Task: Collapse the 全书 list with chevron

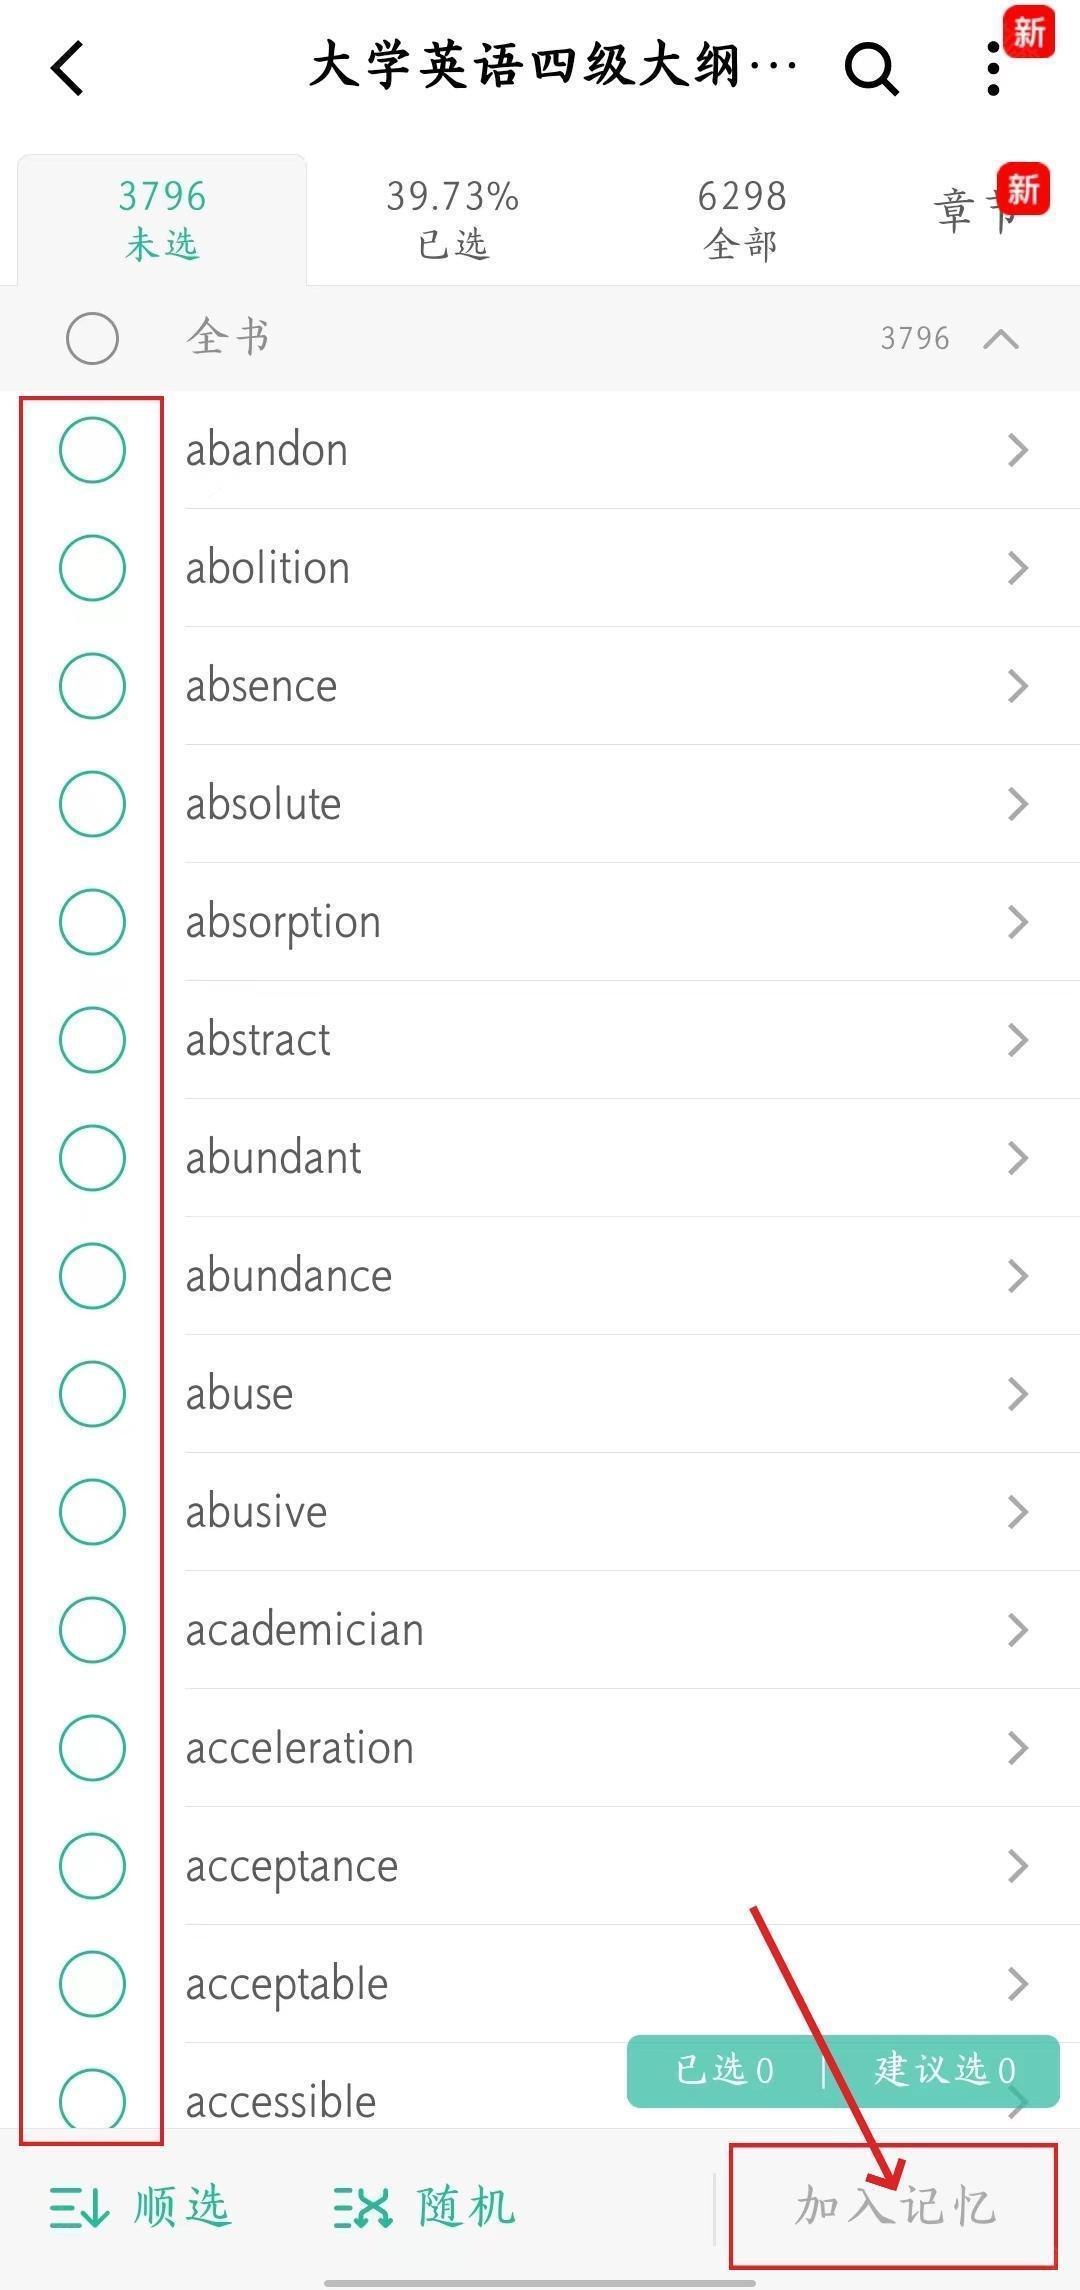Action: click(1001, 339)
